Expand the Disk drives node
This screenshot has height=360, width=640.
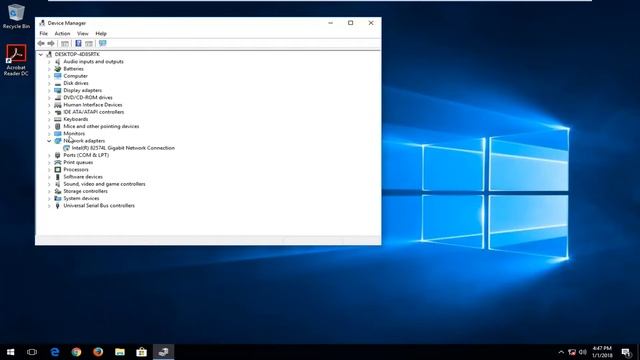coord(49,84)
